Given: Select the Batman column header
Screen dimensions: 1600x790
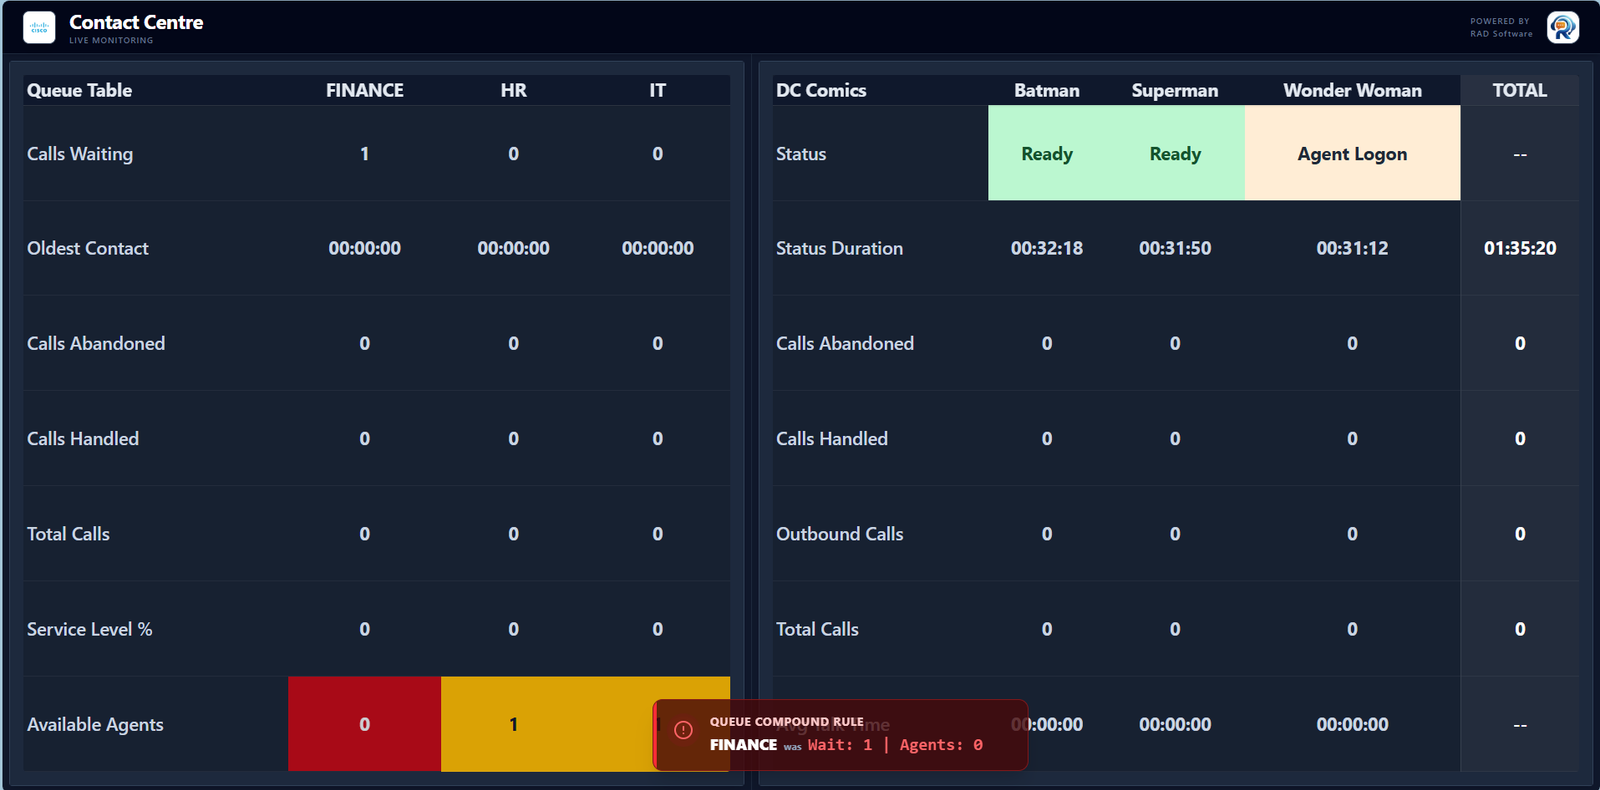Looking at the screenshot, I should (x=1047, y=90).
